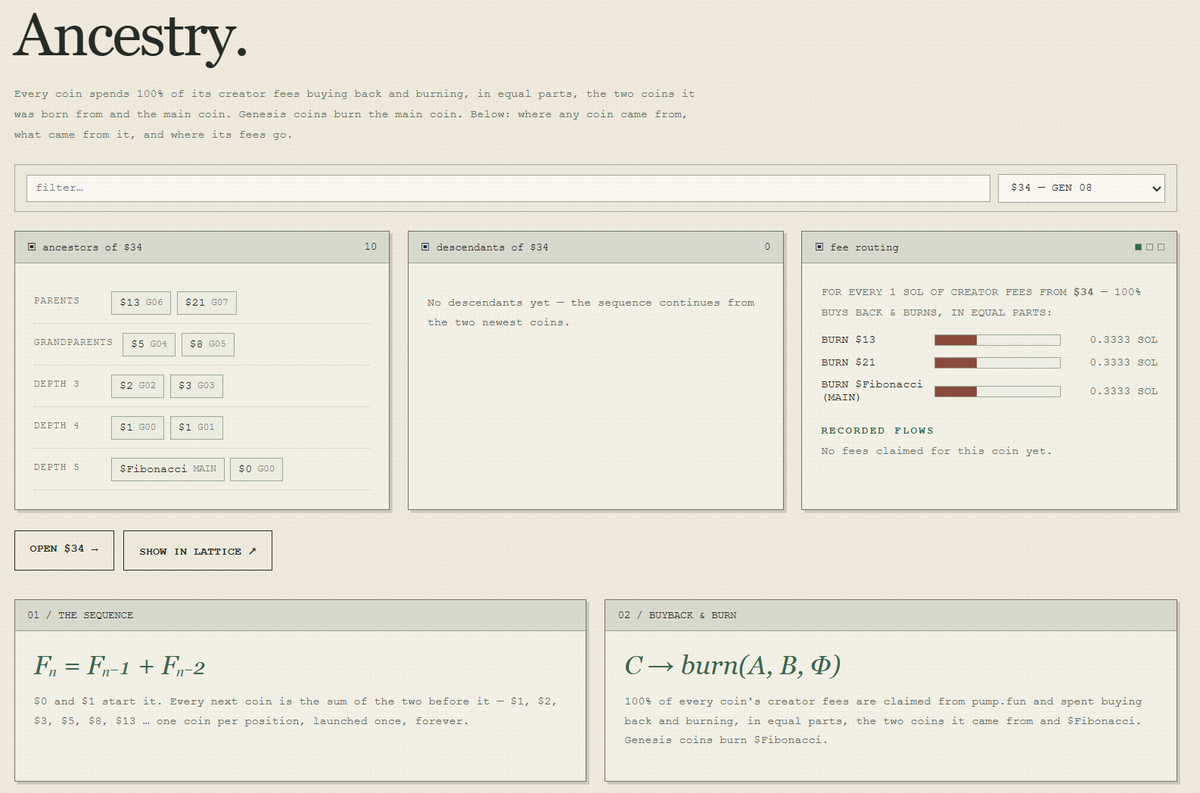The height and width of the screenshot is (793, 1200).
Task: Open the $34 — GEN 08 coin dropdown
Action: [x=1081, y=188]
